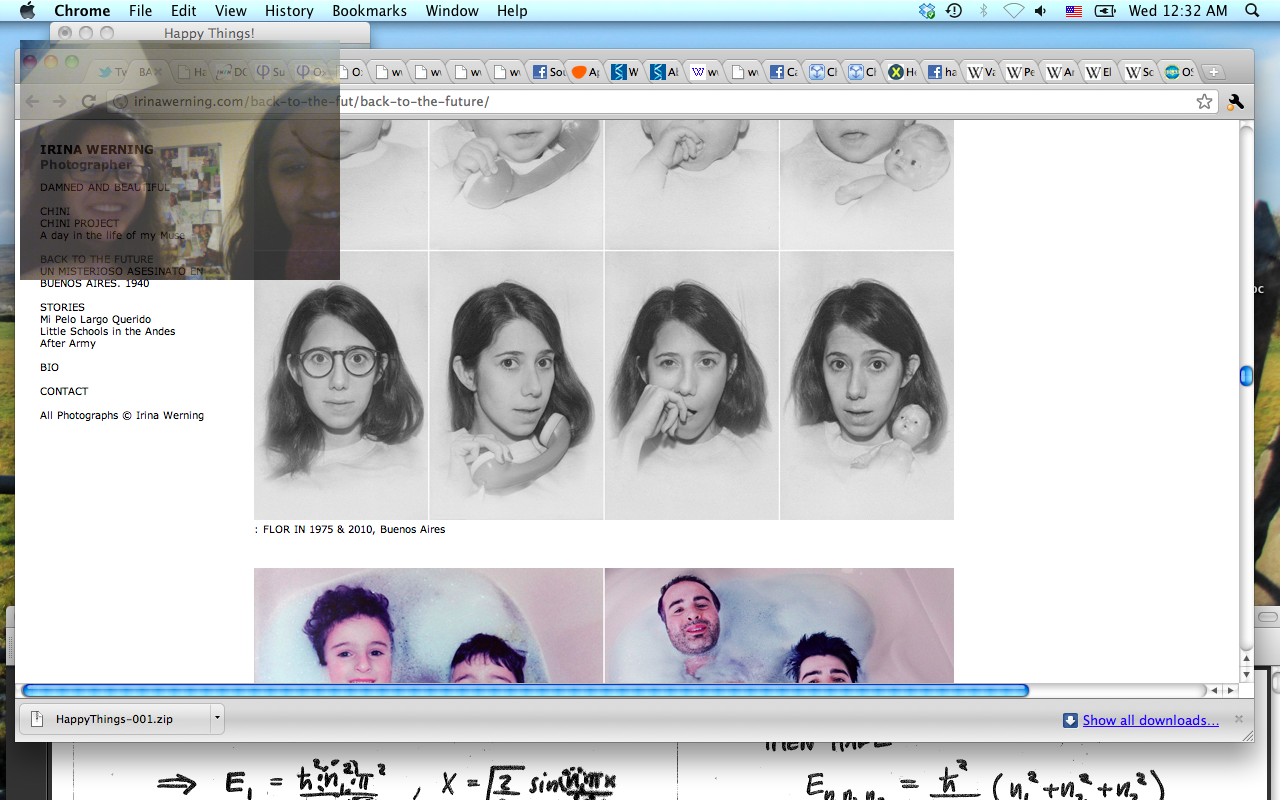Open the US flag input source menu
The image size is (1280, 800).
click(1074, 11)
